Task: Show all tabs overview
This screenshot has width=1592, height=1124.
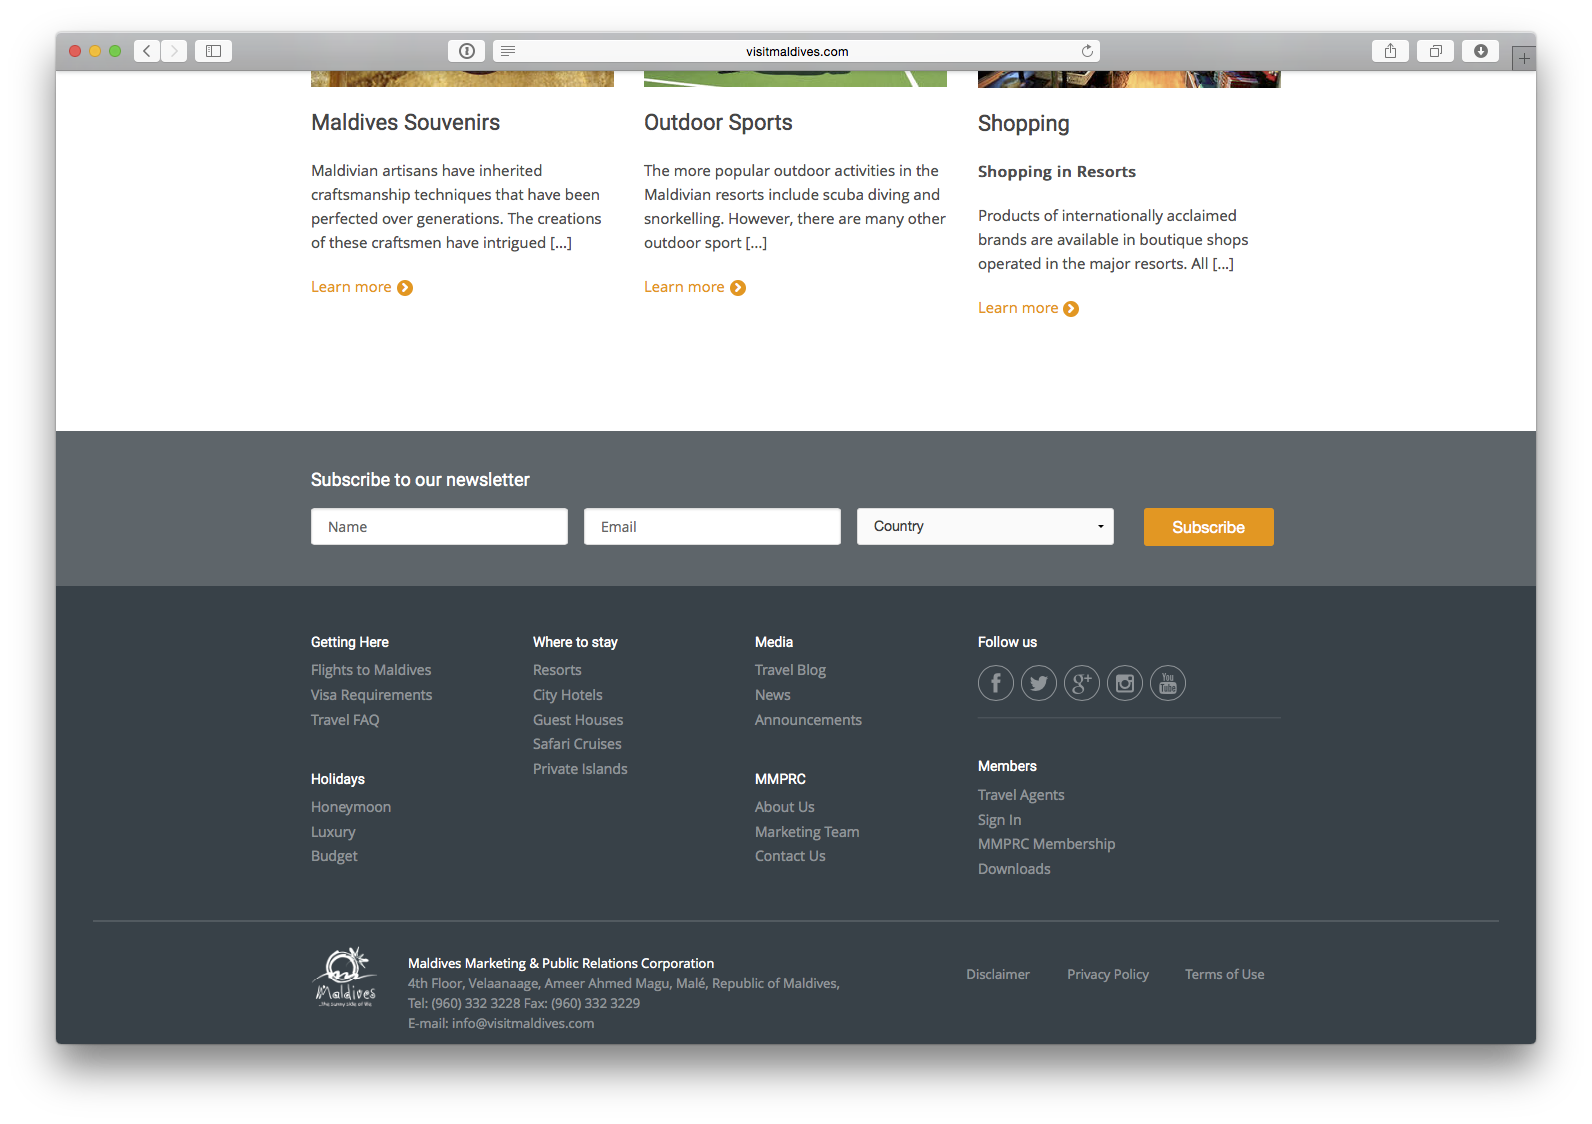Action: [x=1435, y=51]
